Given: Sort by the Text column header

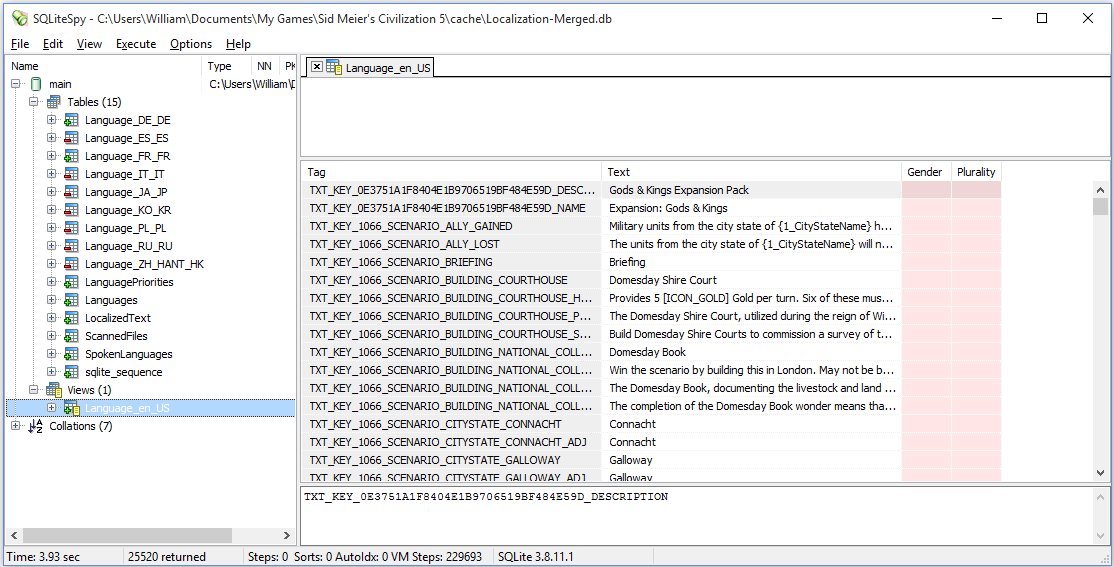Looking at the screenshot, I should (x=752, y=172).
